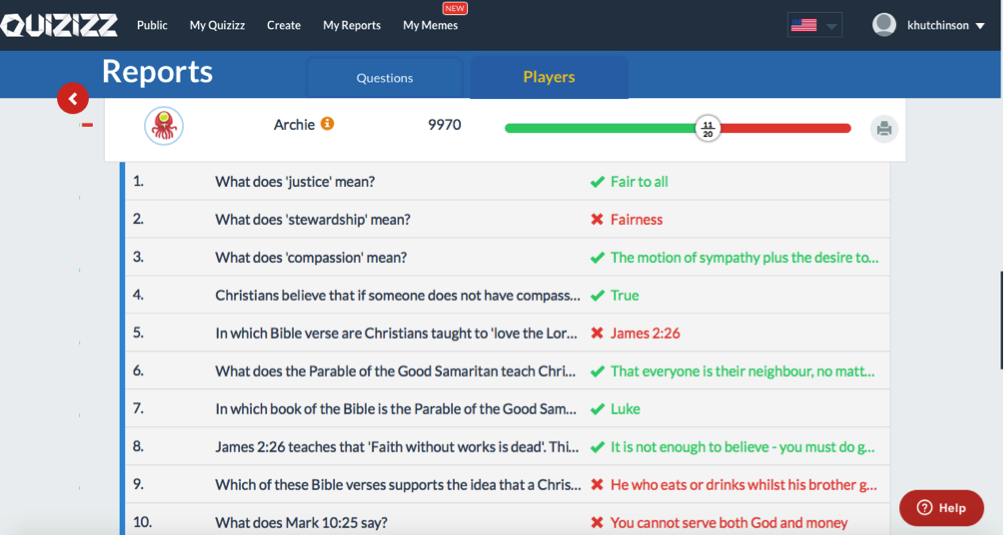Click the 11/20 score progress marker

coord(708,129)
